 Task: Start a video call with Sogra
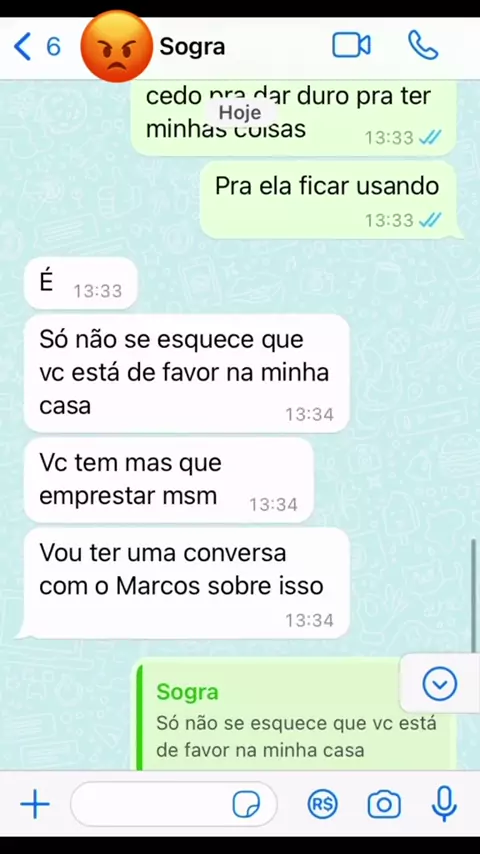(x=351, y=46)
